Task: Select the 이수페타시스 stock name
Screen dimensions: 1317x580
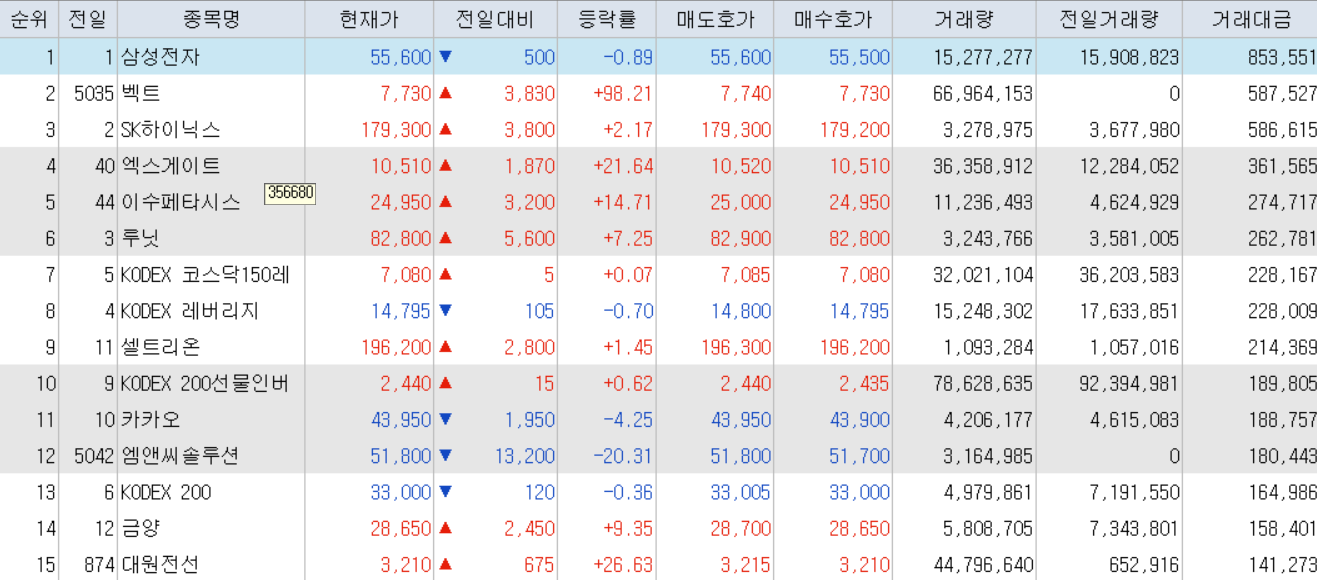Action: pyautogui.click(x=180, y=202)
